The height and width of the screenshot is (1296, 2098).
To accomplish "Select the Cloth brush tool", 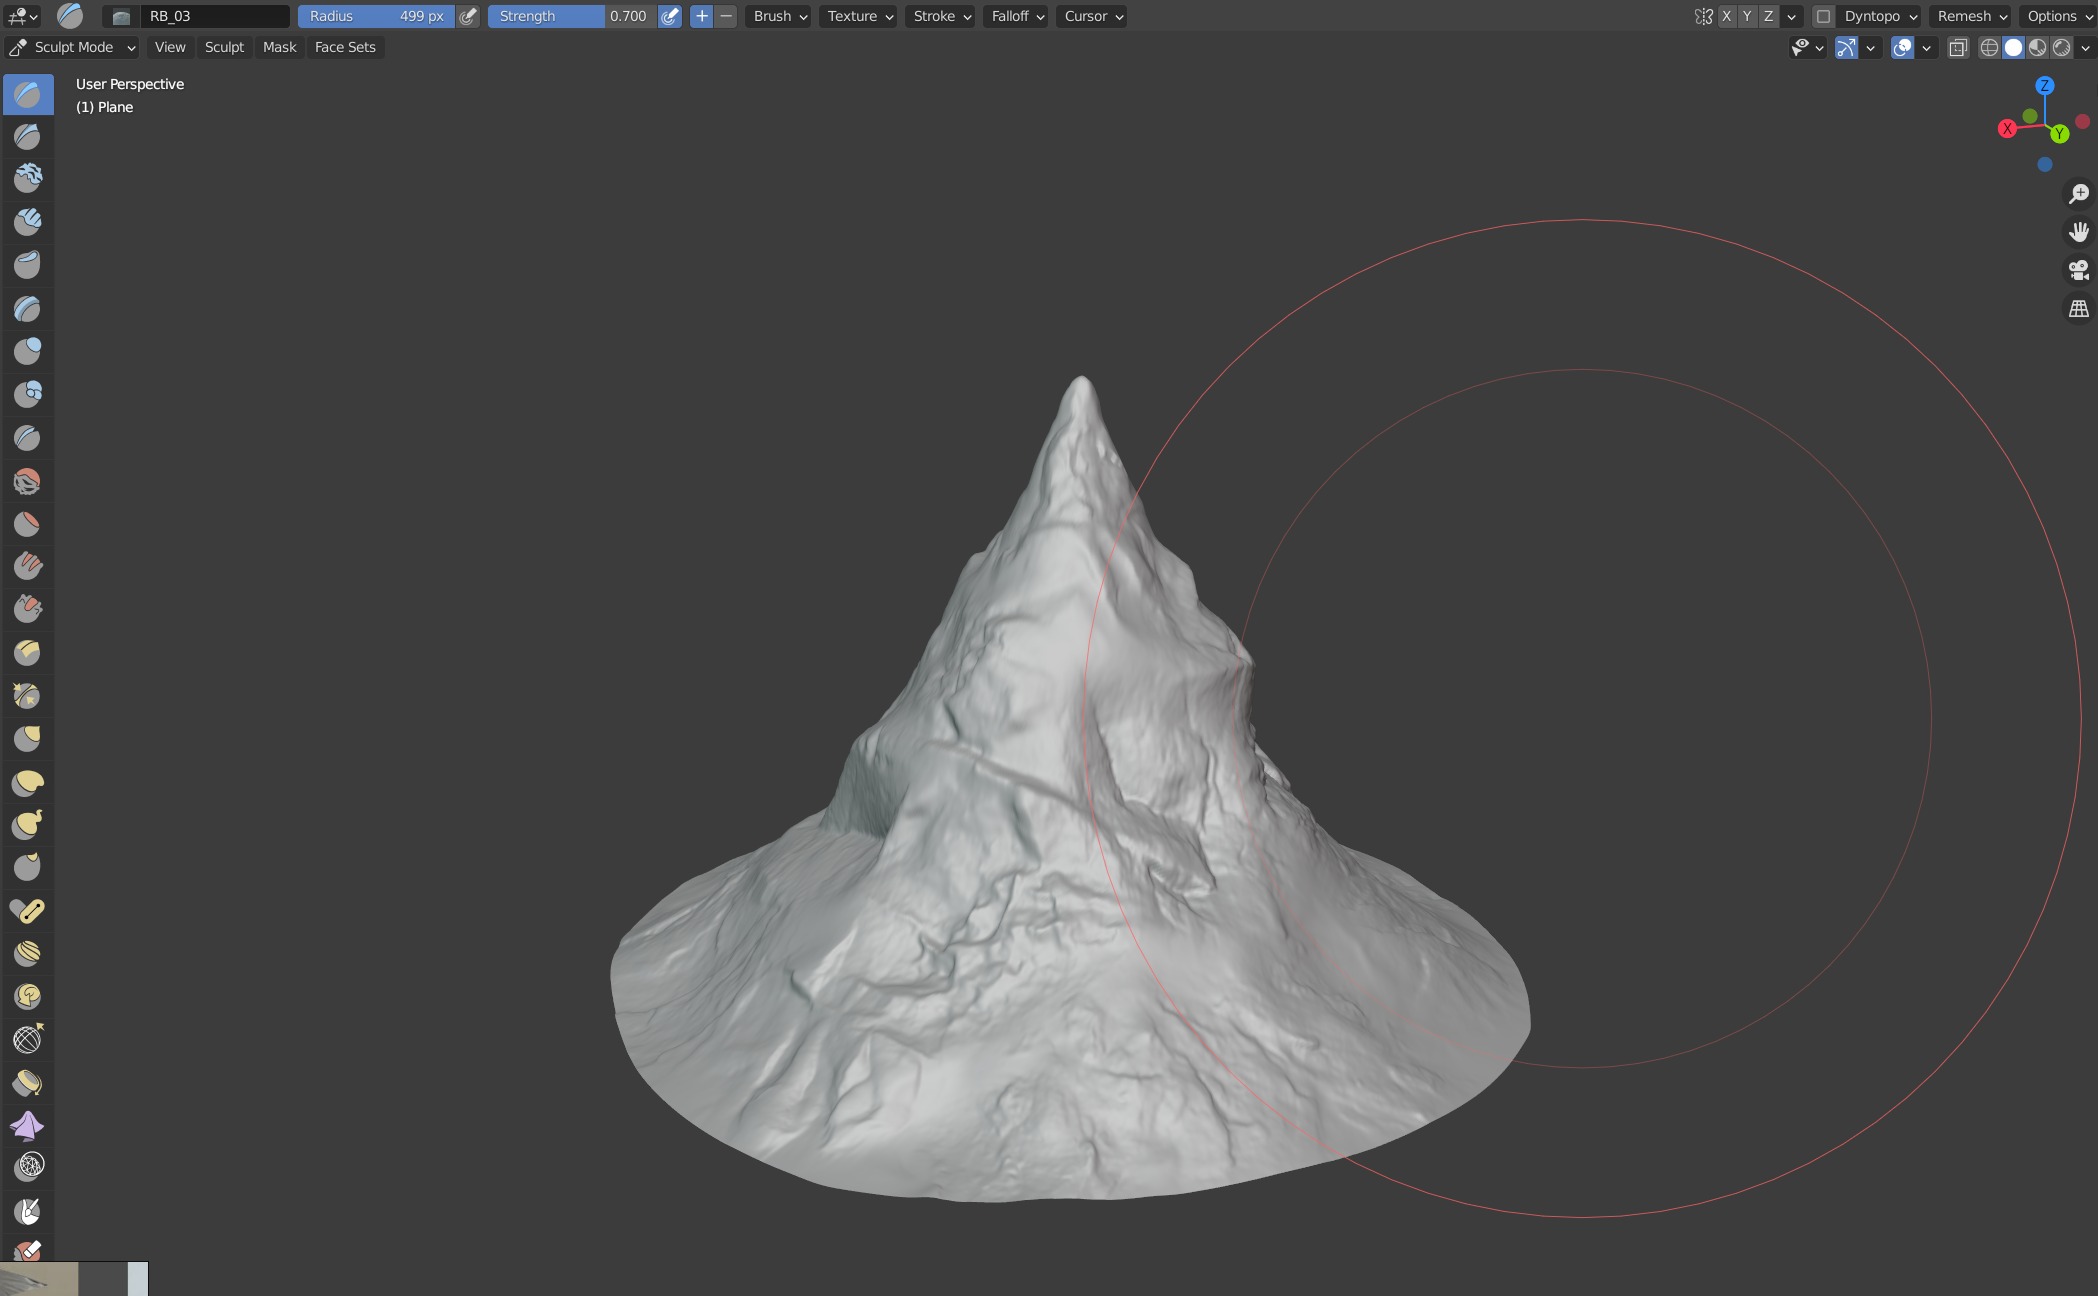I will pyautogui.click(x=27, y=1125).
